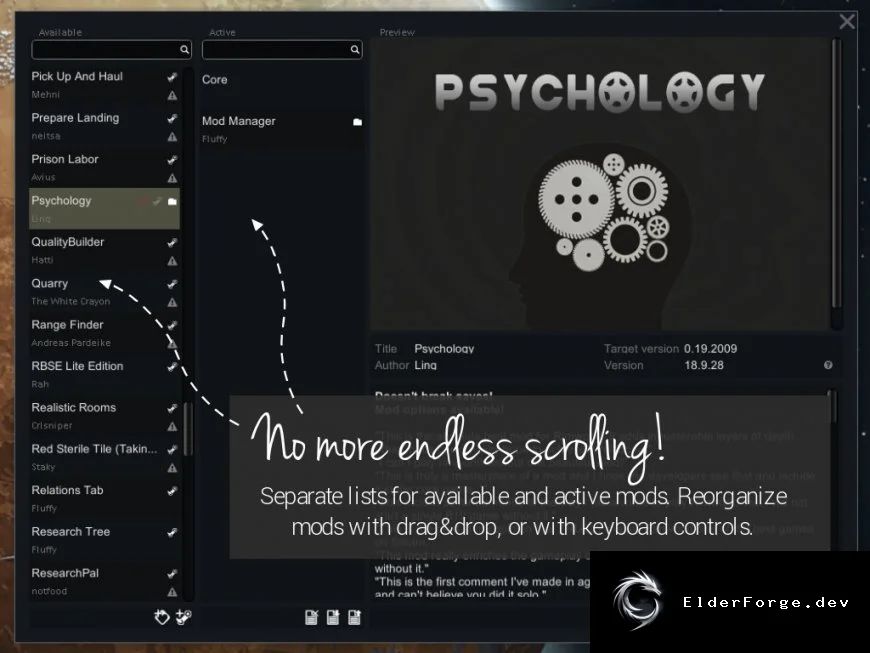Focus the Available mods search field
This screenshot has width=870, height=653.
coord(111,50)
